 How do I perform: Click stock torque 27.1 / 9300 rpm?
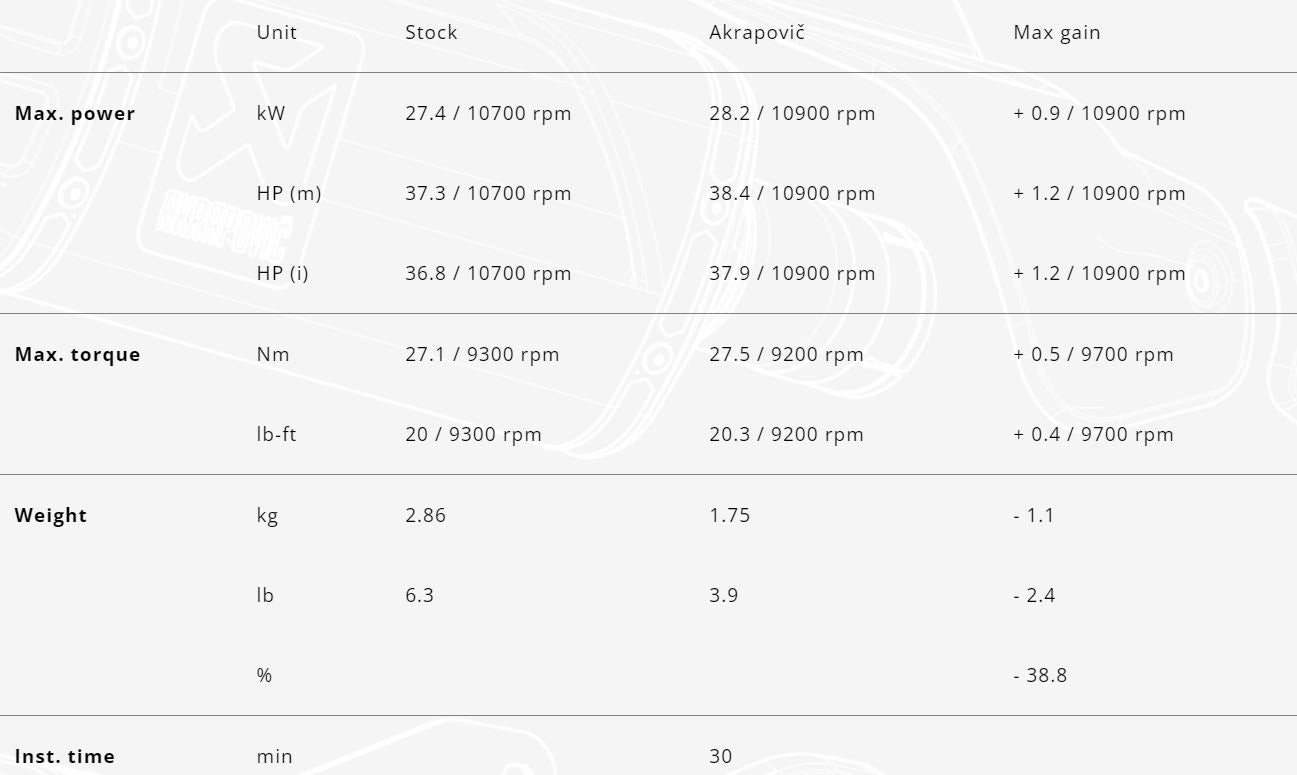pyautogui.click(x=482, y=355)
